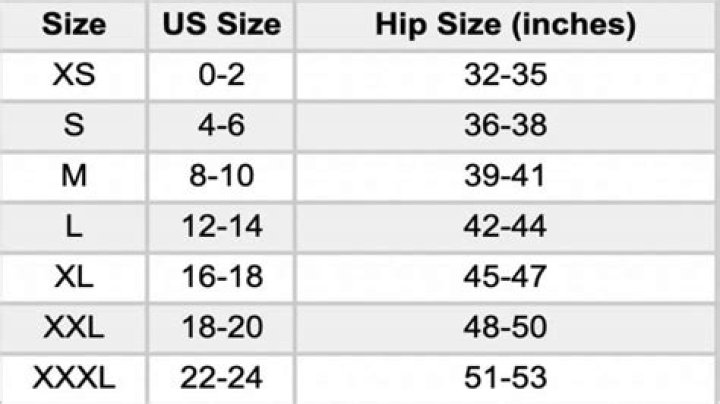Click the US size 12-14 cell

click(x=222, y=228)
